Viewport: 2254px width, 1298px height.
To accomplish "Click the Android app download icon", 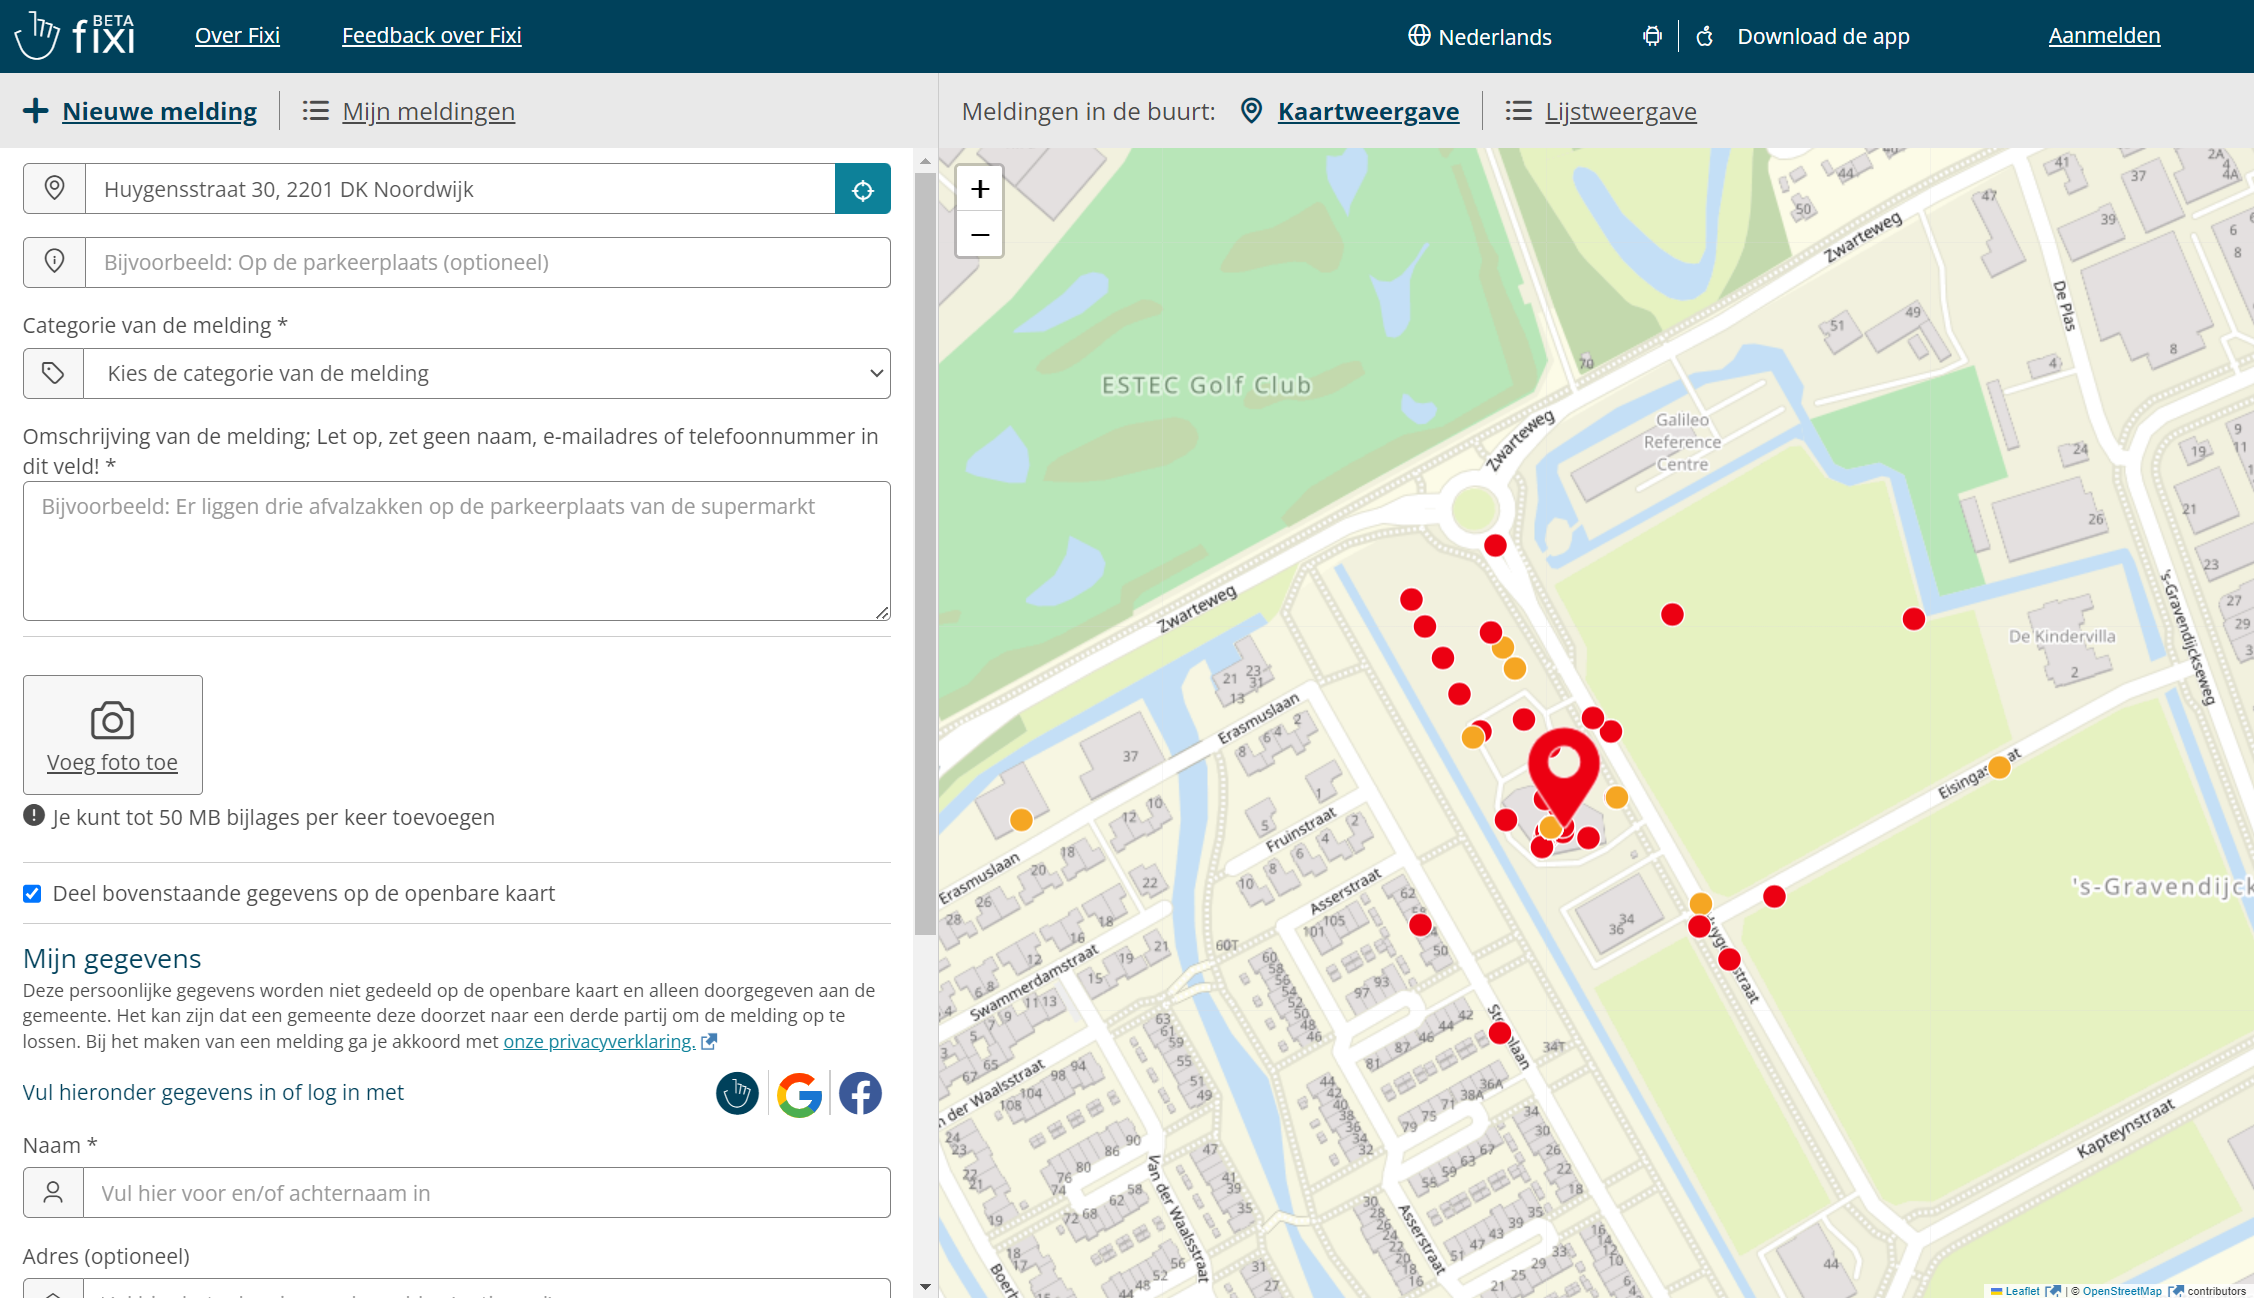I will (1652, 36).
